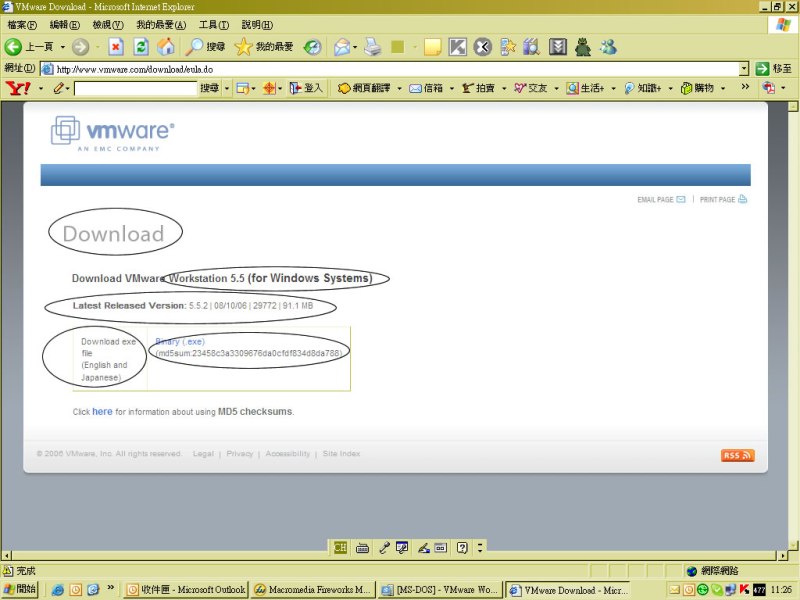Open the 信箱 mailbox toolbar button
This screenshot has height=600, width=800.
pos(427,88)
